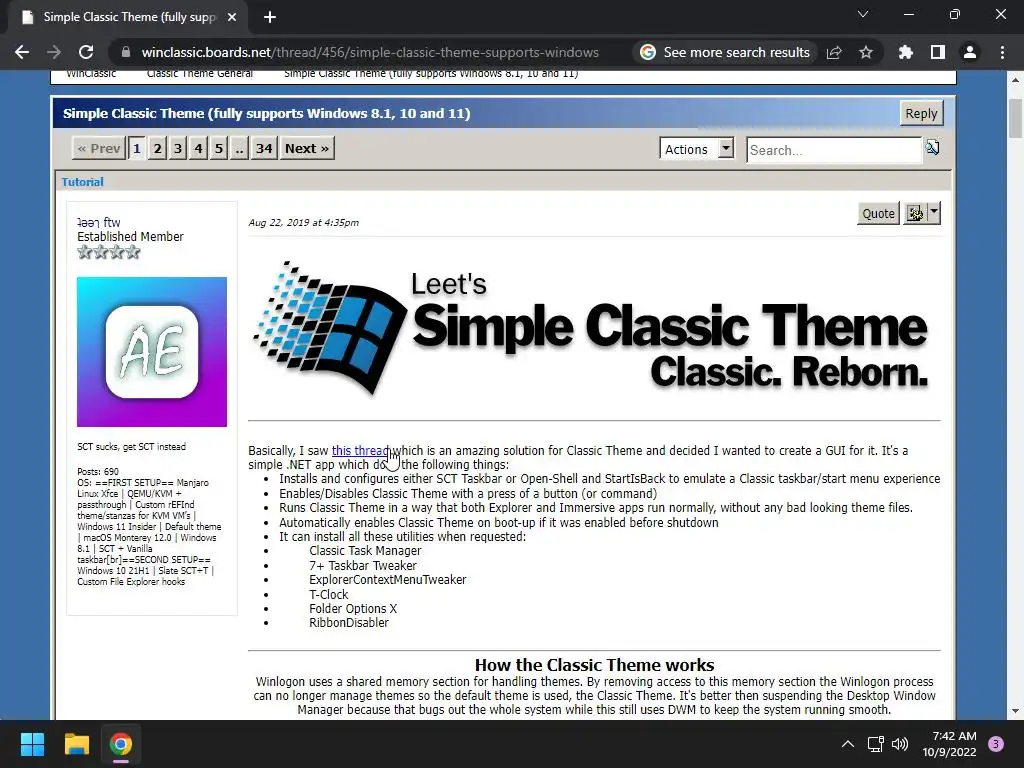Image resolution: width=1024 pixels, height=768 pixels.
Task: Click the 'Folder Options X' list item
Action: [x=353, y=609]
